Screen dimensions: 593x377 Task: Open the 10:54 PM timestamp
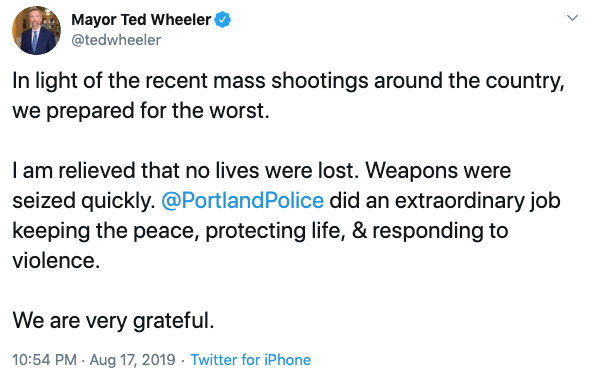(x=44, y=360)
